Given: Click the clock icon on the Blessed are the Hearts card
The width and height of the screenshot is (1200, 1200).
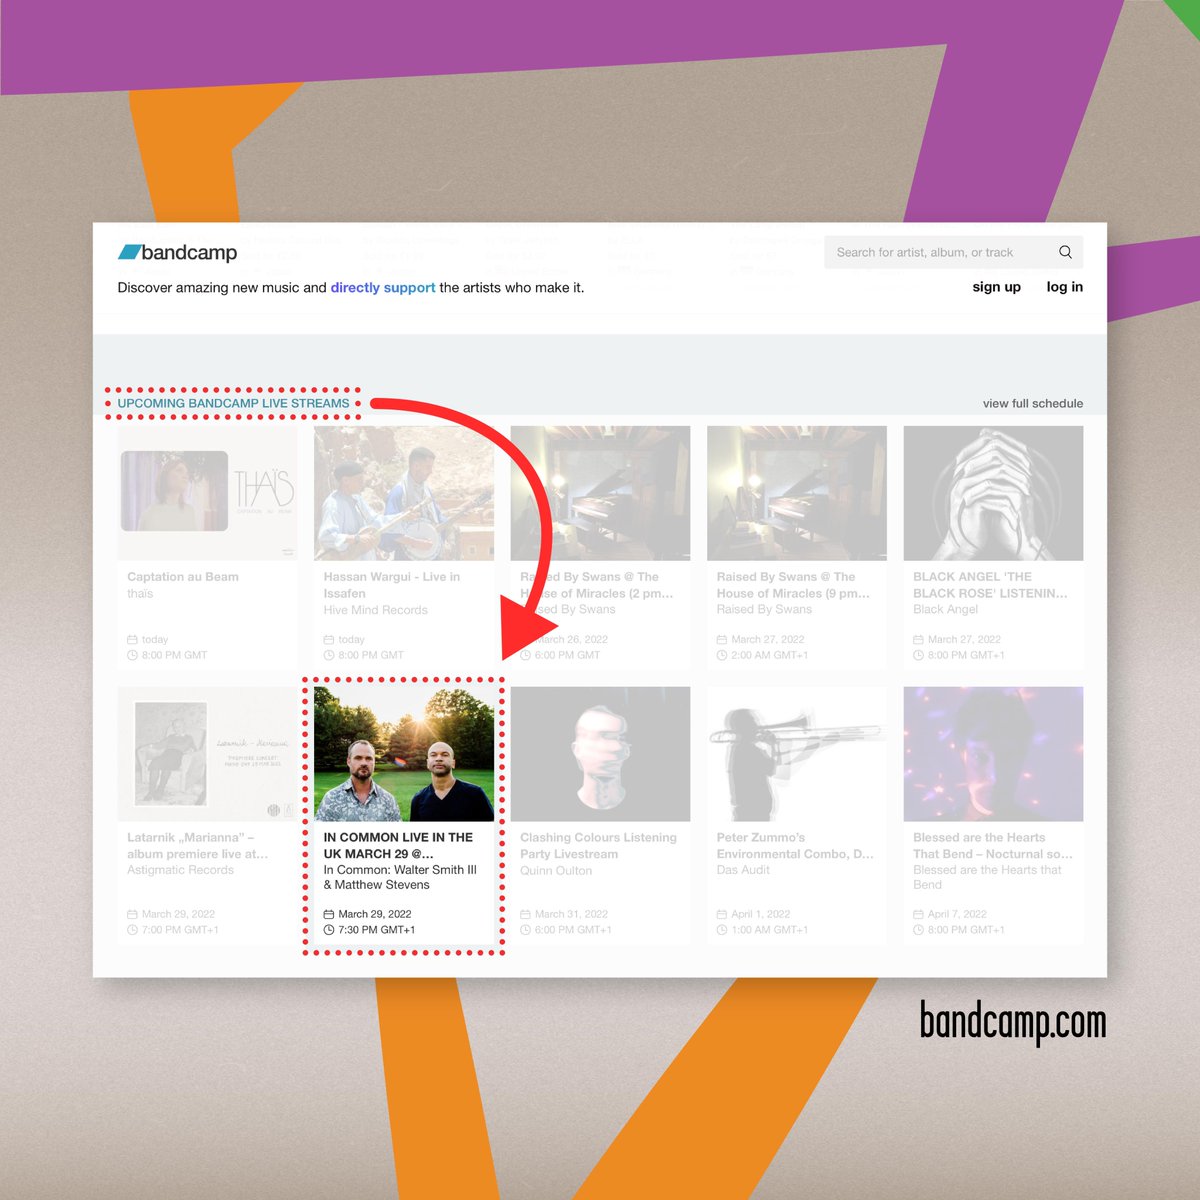Looking at the screenshot, I should [x=918, y=929].
